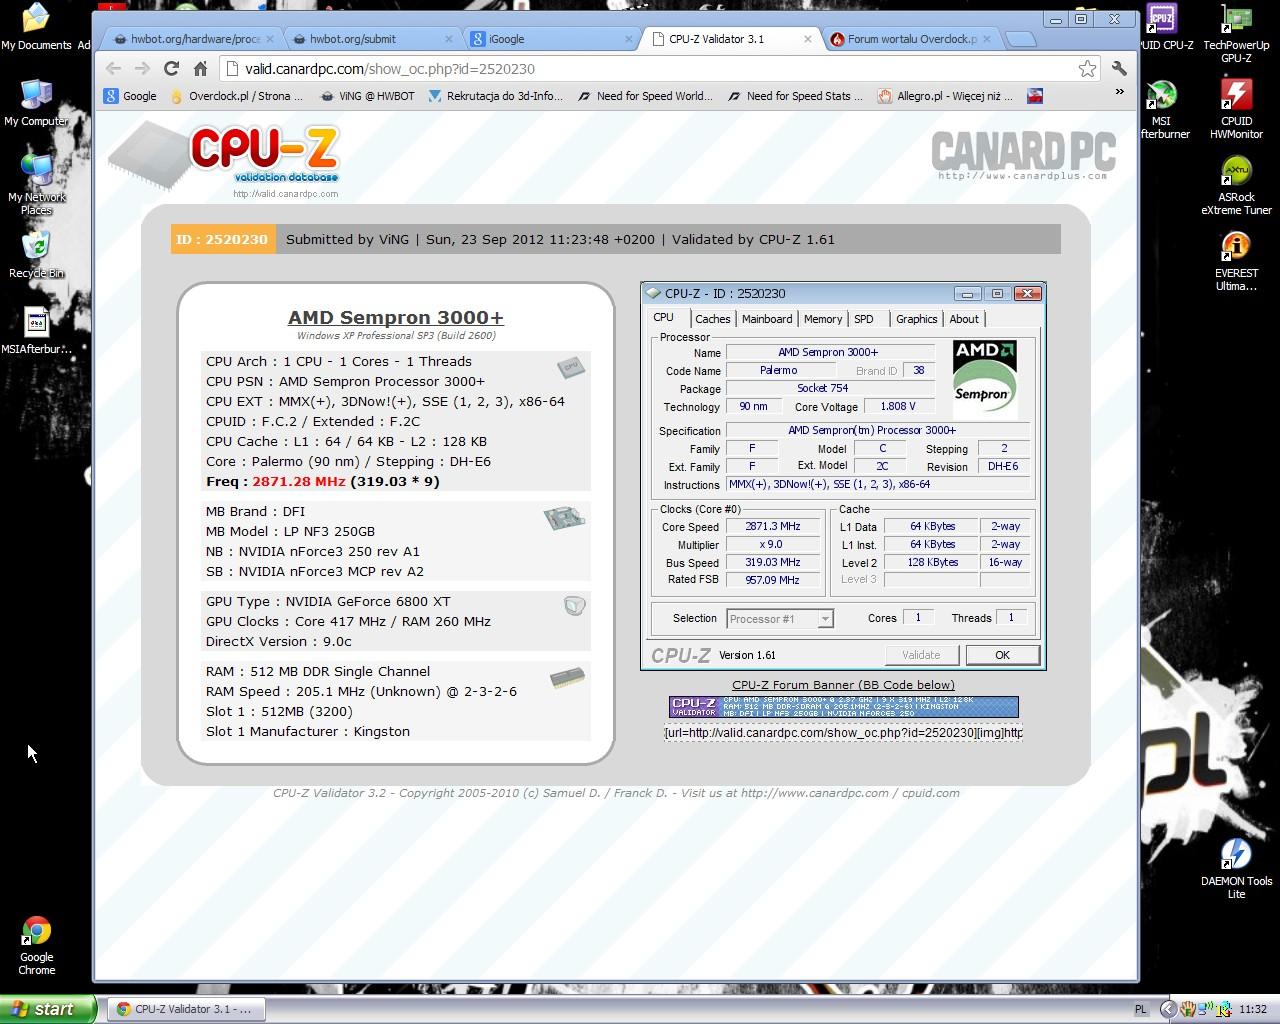The width and height of the screenshot is (1280, 1024).
Task: Click the Canard PC logo
Action: click(x=1023, y=155)
